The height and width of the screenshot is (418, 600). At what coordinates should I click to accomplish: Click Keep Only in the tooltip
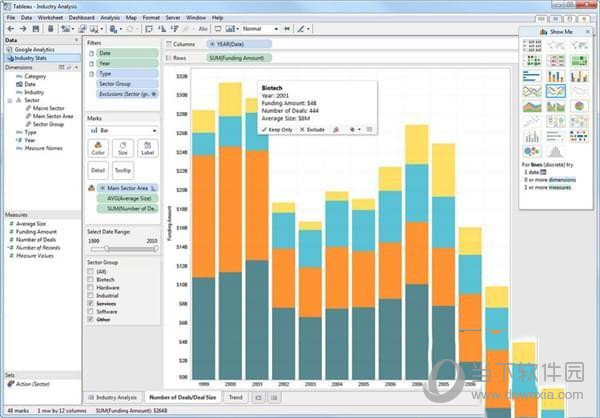click(x=277, y=130)
